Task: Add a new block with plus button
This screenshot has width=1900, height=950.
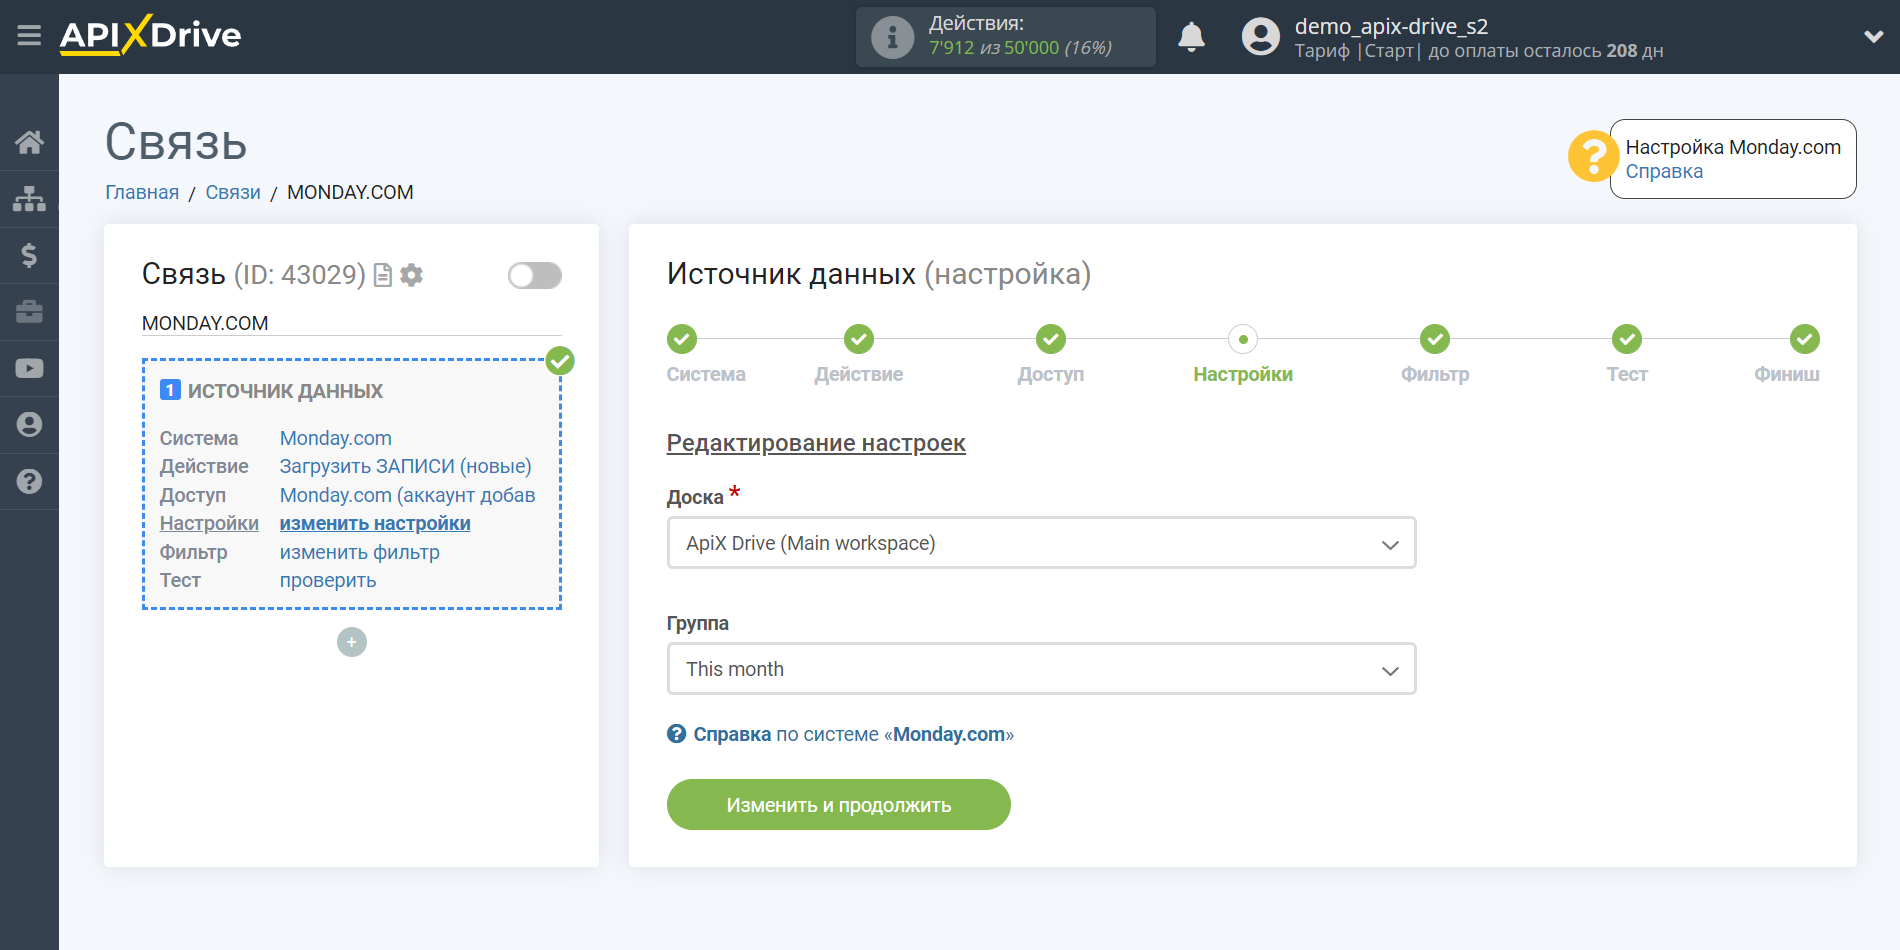Action: pyautogui.click(x=352, y=642)
